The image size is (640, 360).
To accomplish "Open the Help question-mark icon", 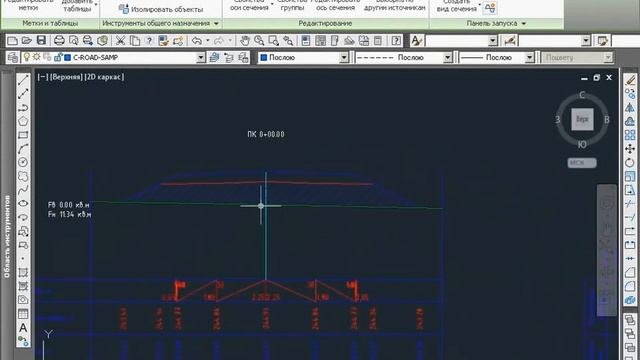I will [x=396, y=40].
